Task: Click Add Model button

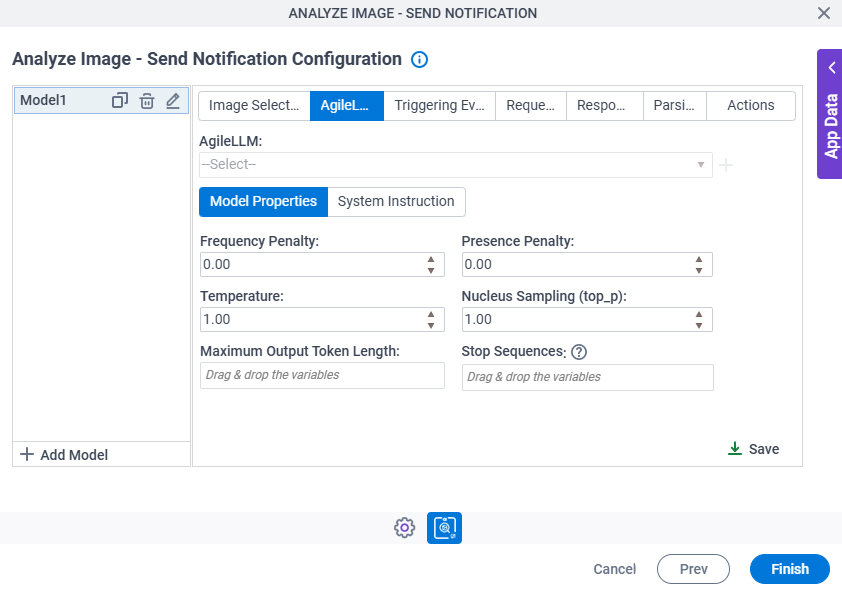Action: [x=64, y=454]
